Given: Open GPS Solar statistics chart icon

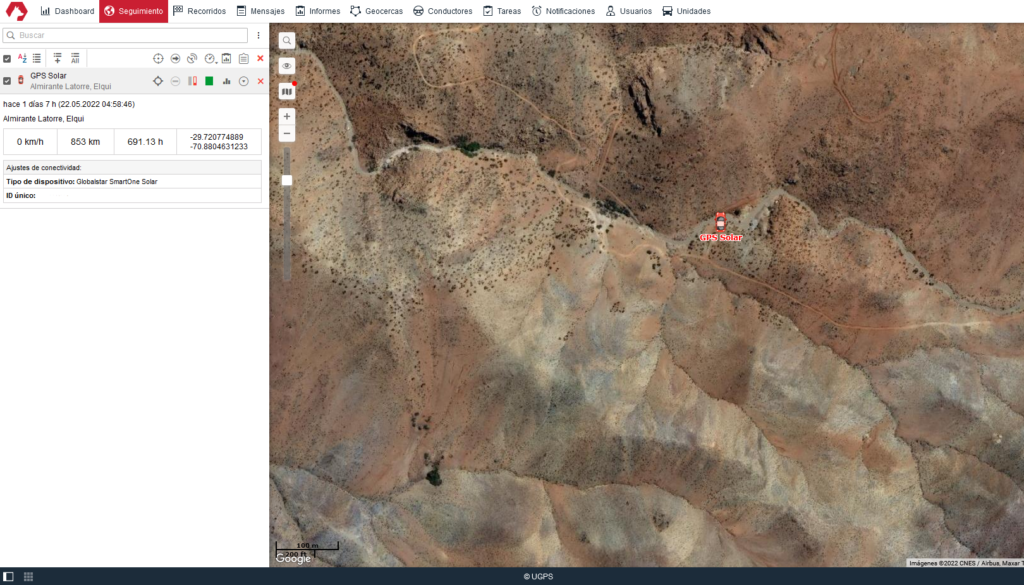Looking at the screenshot, I should [x=226, y=81].
